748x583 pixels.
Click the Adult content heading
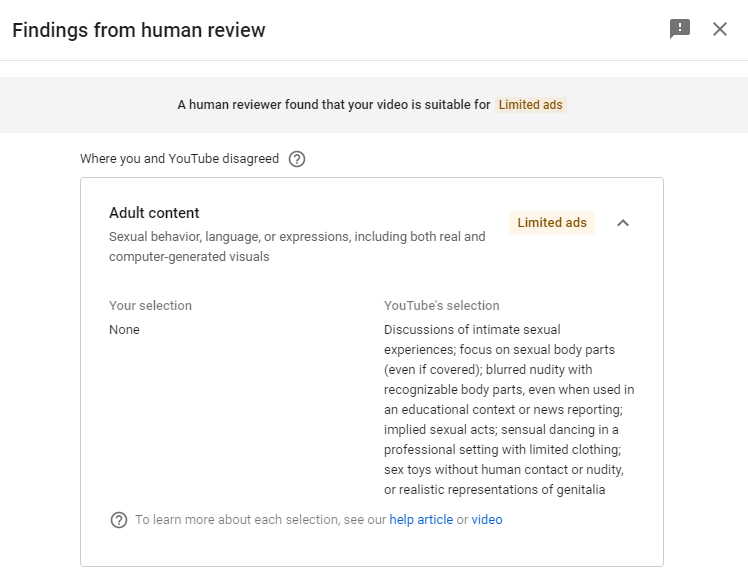coord(154,213)
